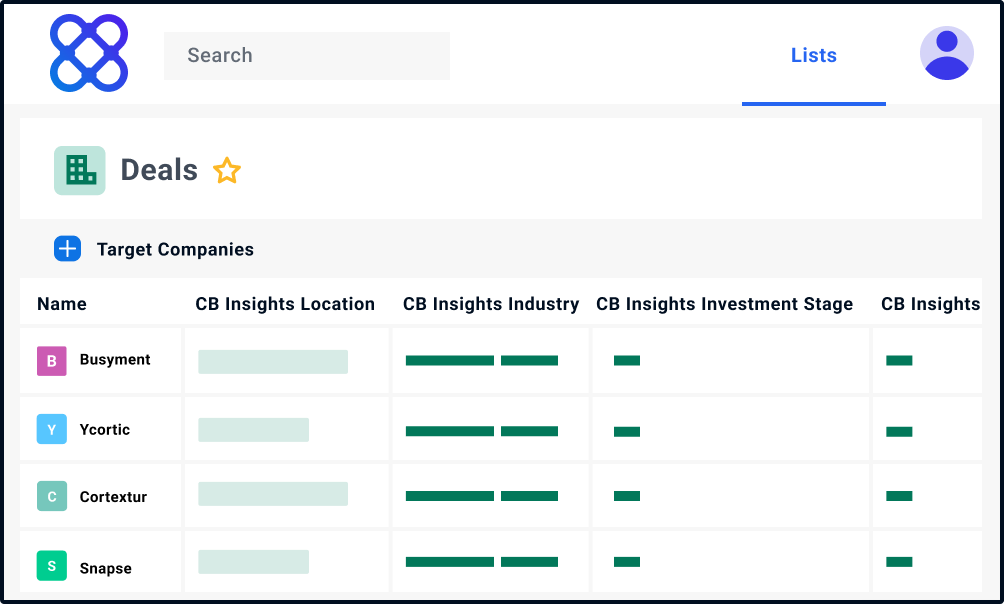Click the green Deals building icon

pyautogui.click(x=80, y=170)
